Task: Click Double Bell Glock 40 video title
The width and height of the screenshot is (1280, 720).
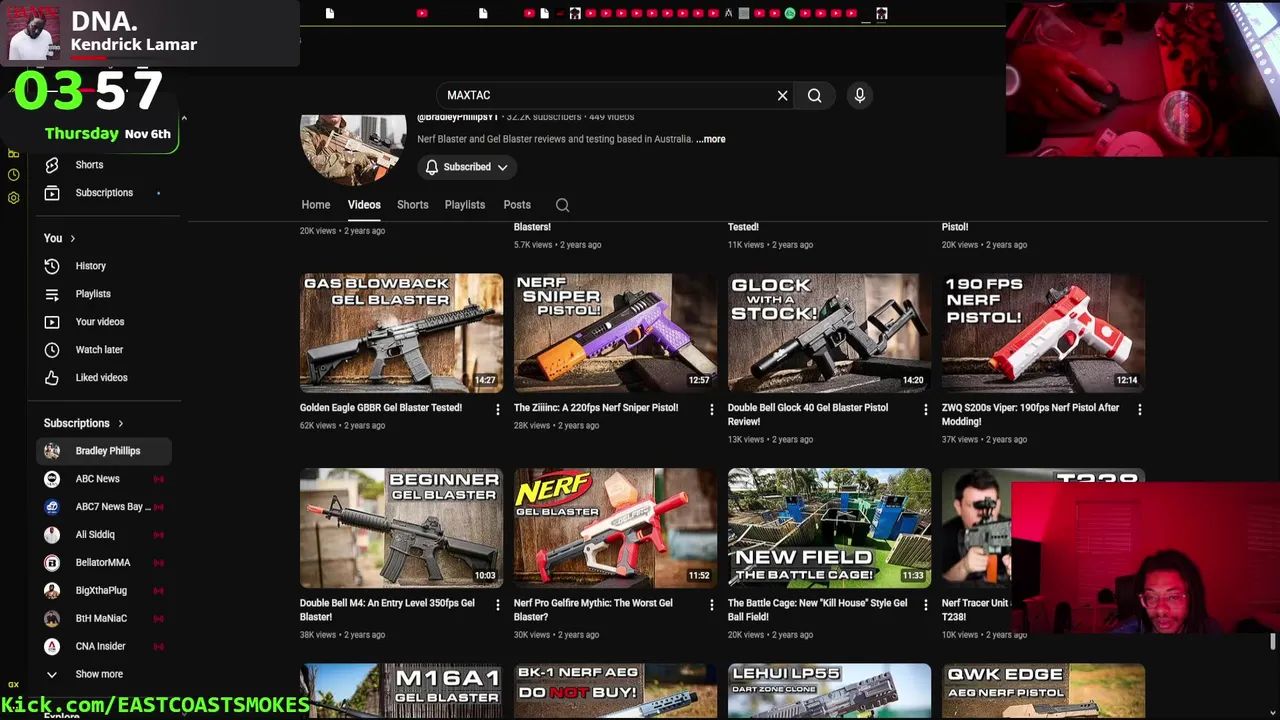Action: coord(808,415)
